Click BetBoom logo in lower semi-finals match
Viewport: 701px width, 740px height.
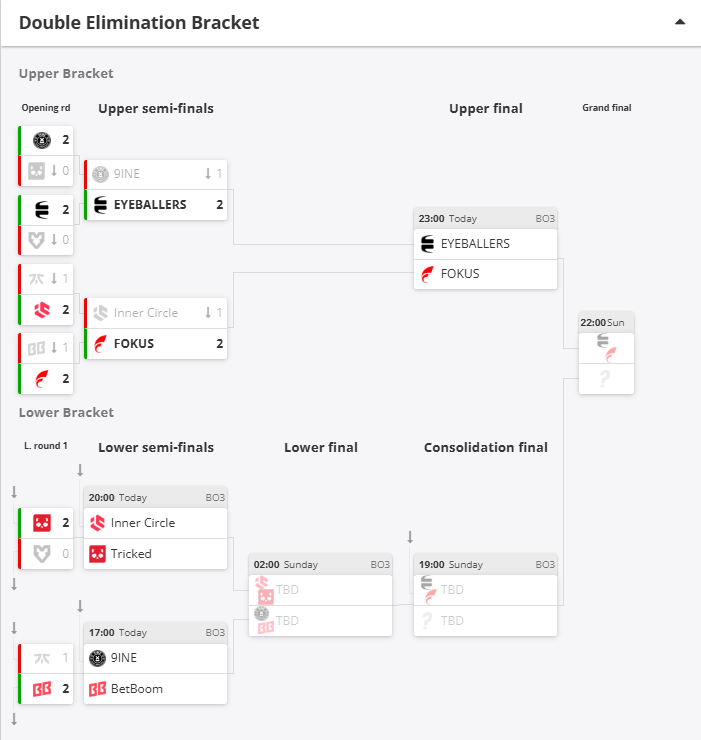tap(98, 689)
